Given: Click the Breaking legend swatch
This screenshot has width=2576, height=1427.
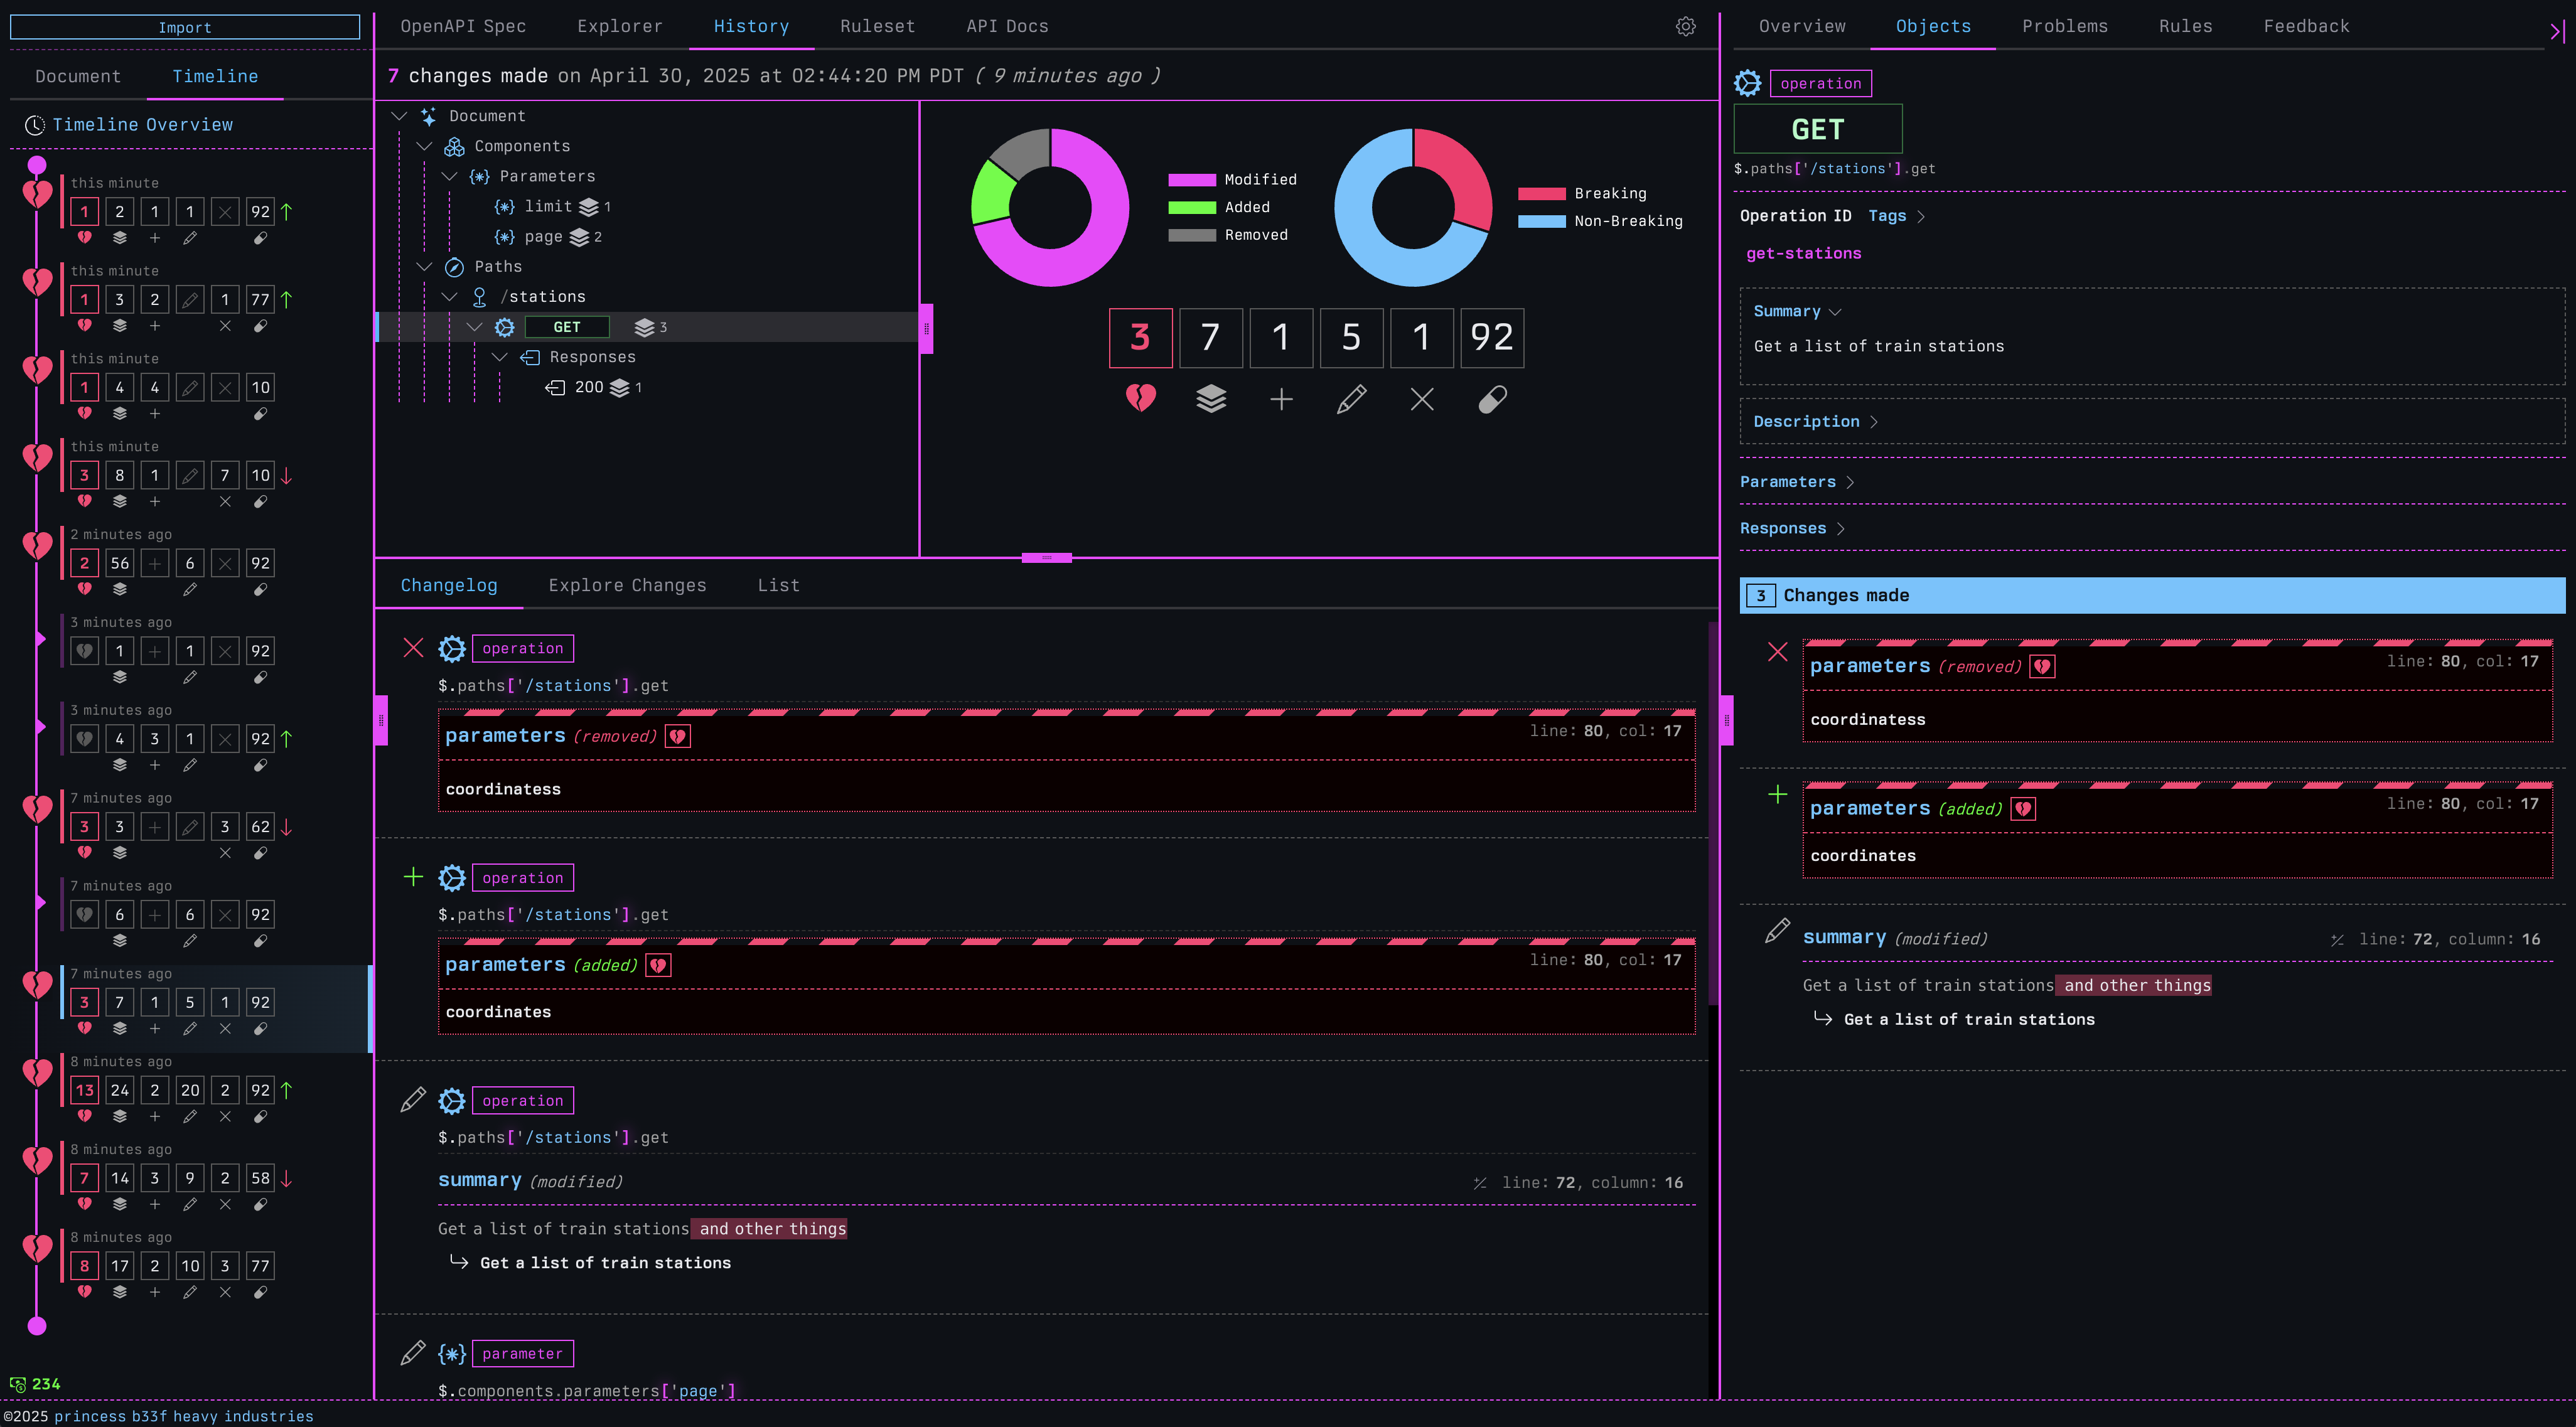Looking at the screenshot, I should click(x=1541, y=194).
